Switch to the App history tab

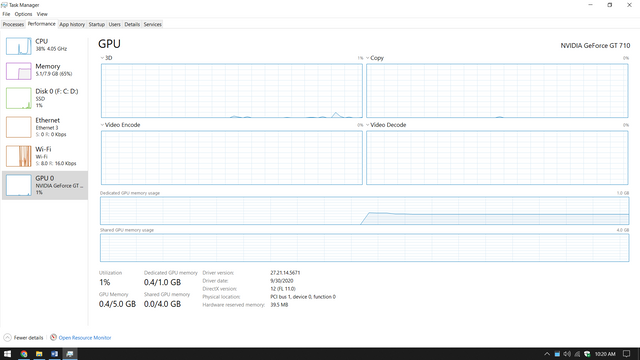pyautogui.click(x=72, y=24)
